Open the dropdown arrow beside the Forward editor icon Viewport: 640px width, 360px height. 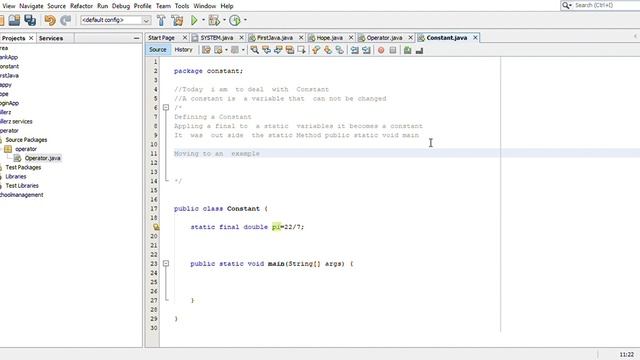(226, 50)
